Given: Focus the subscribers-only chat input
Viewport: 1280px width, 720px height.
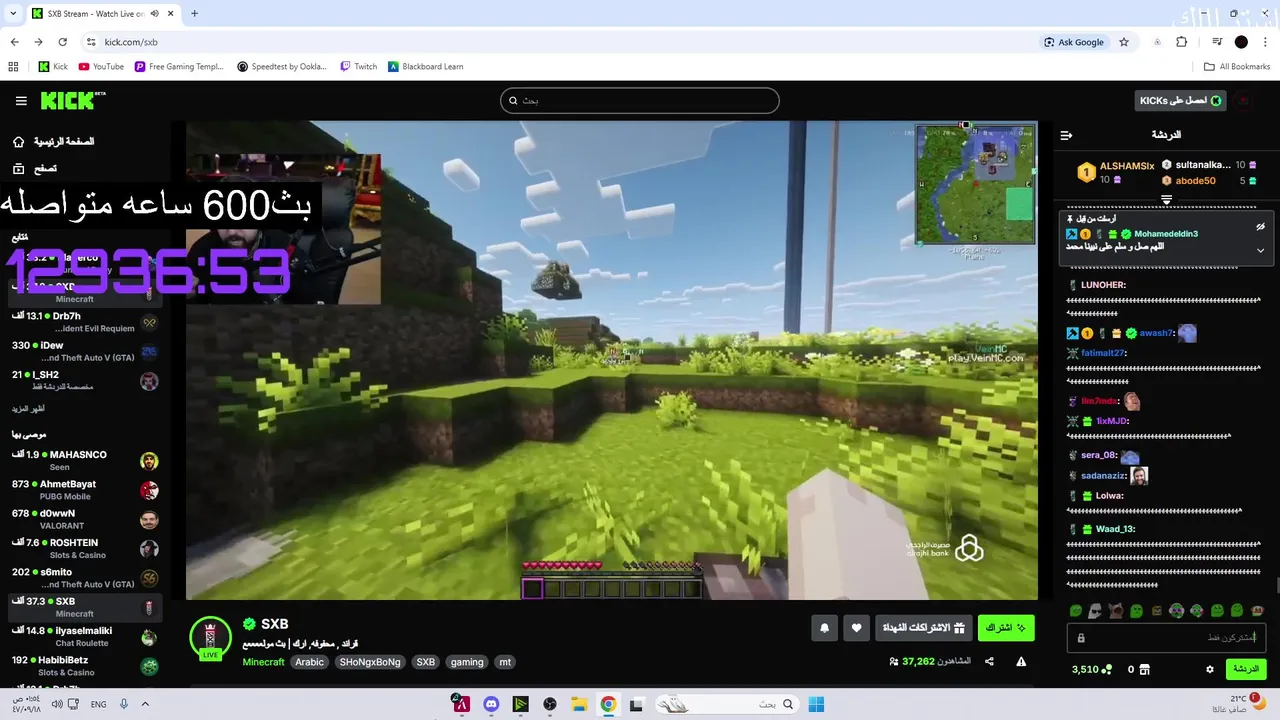Looking at the screenshot, I should pyautogui.click(x=1166, y=637).
